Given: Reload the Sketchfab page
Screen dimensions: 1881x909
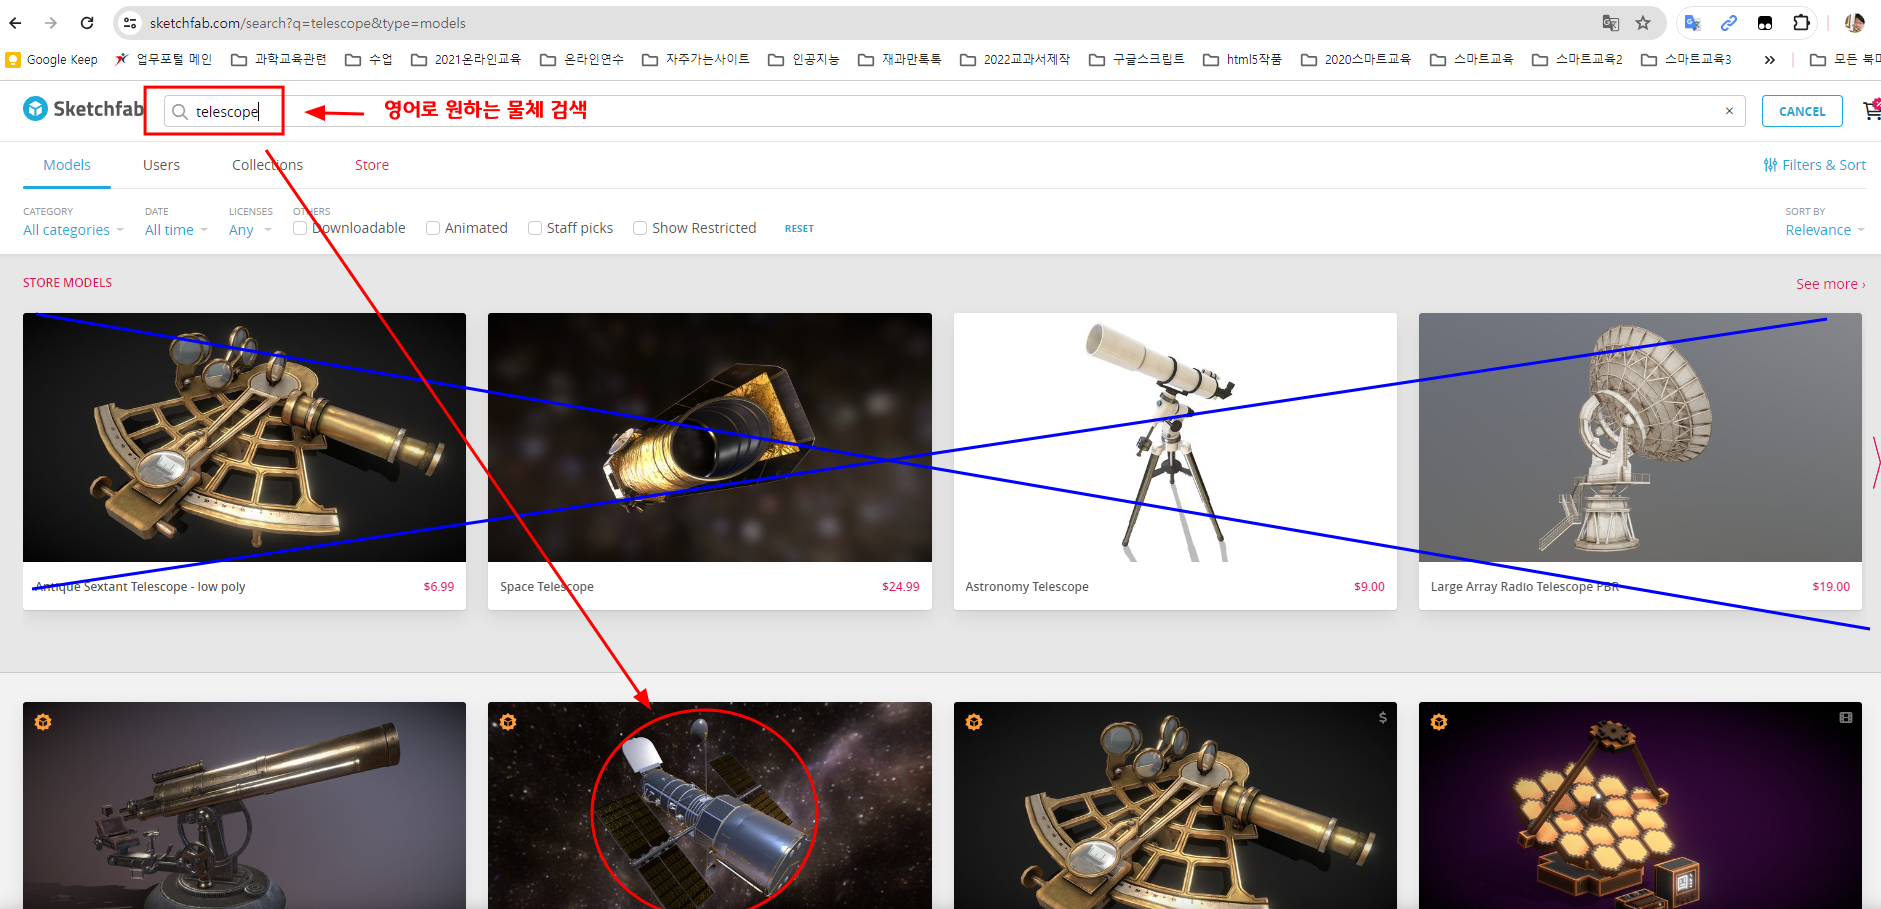Looking at the screenshot, I should tap(87, 23).
